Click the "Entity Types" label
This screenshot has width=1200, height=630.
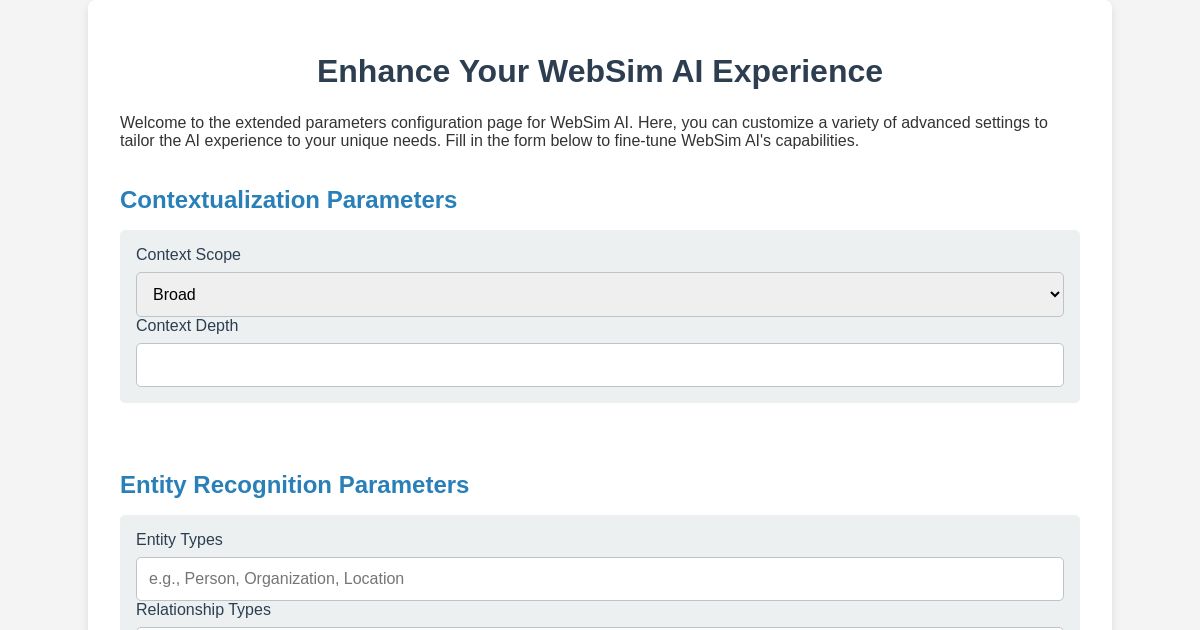179,540
